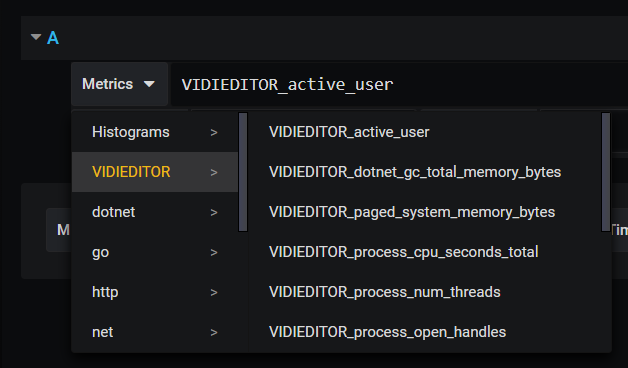Select the VIDIEDITOR category
628x368 pixels.
[155, 172]
